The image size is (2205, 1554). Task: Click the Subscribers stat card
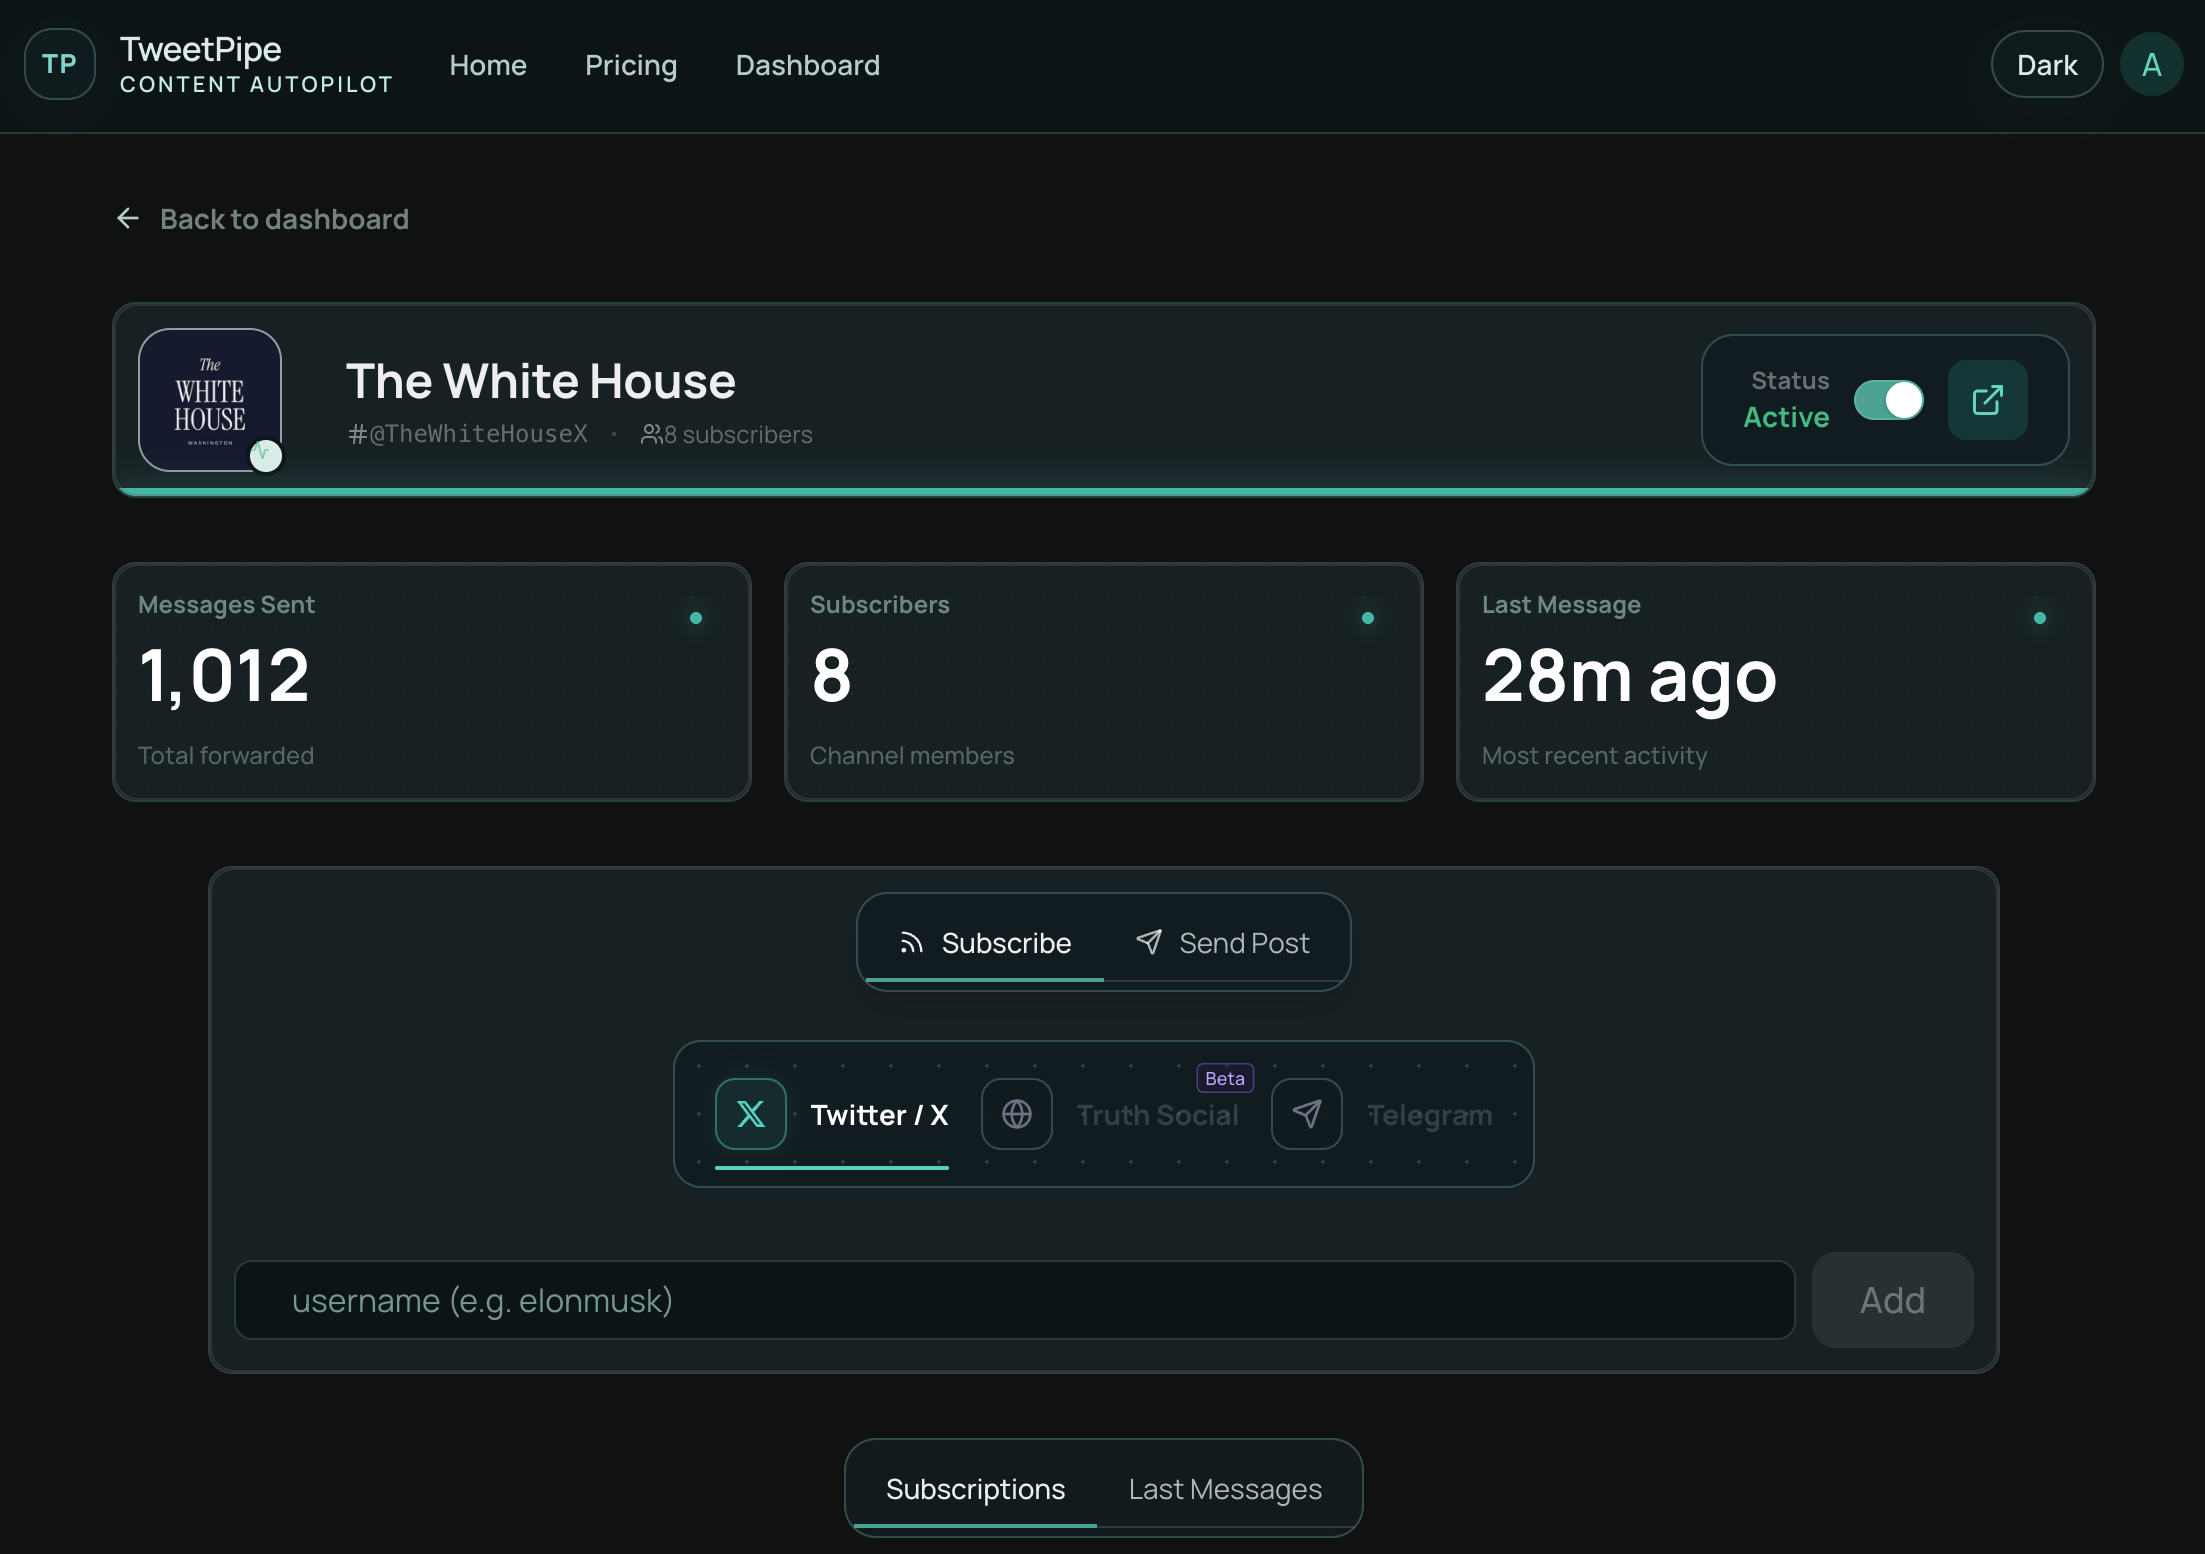click(1104, 682)
